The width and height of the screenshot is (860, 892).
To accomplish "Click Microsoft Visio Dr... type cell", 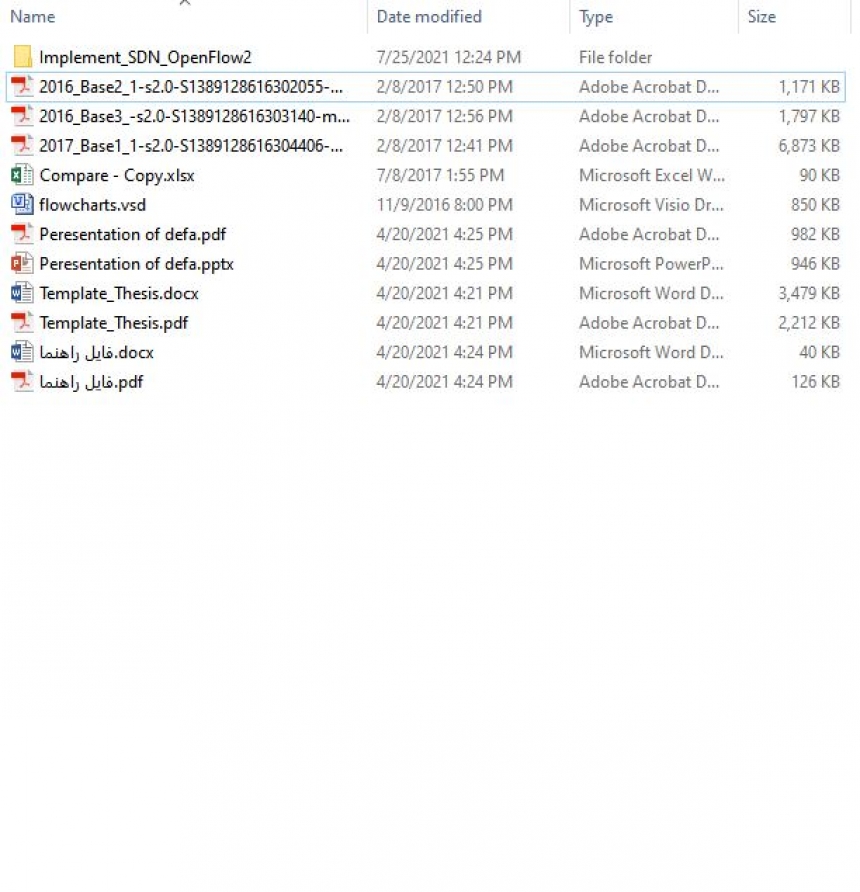I will point(651,205).
